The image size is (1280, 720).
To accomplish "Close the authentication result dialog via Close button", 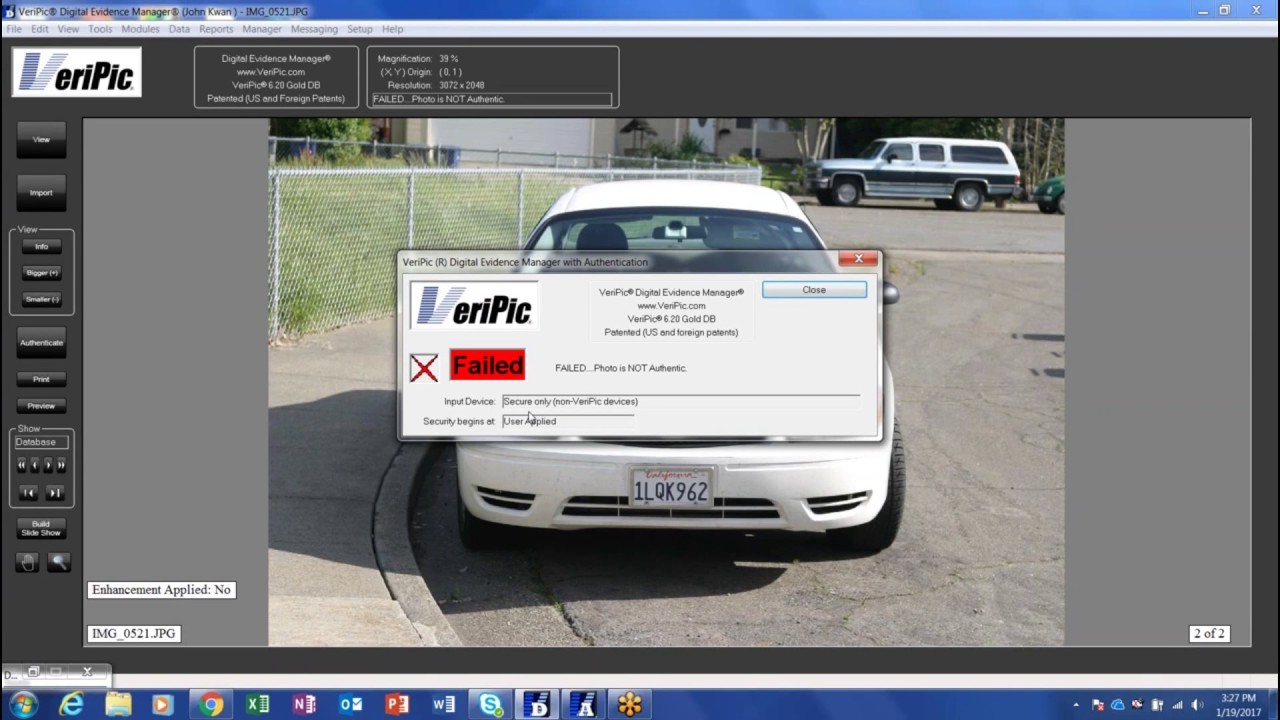I will pos(814,290).
